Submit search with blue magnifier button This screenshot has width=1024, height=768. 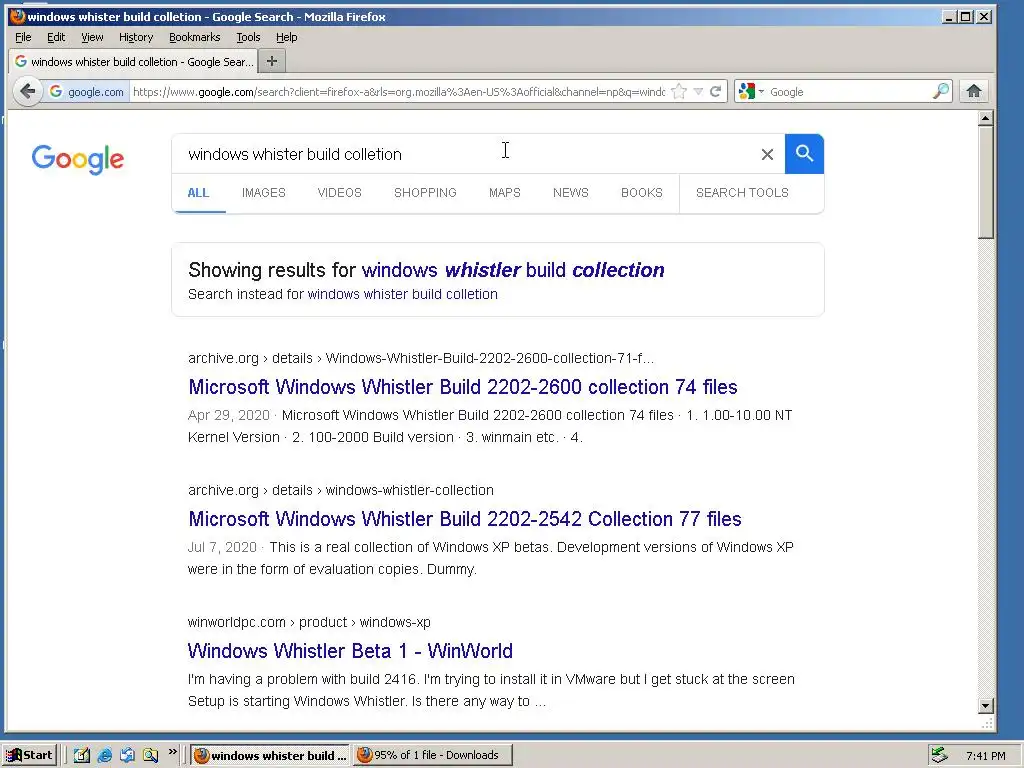804,154
